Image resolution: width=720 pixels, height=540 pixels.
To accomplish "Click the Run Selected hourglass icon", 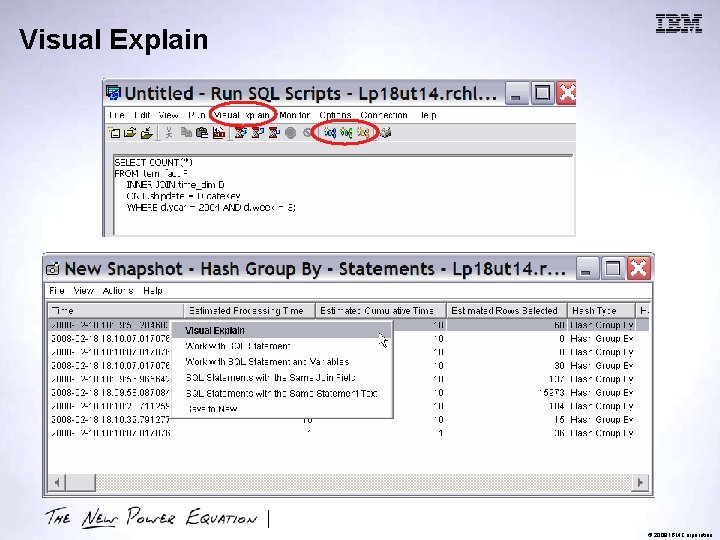I will tap(274, 133).
